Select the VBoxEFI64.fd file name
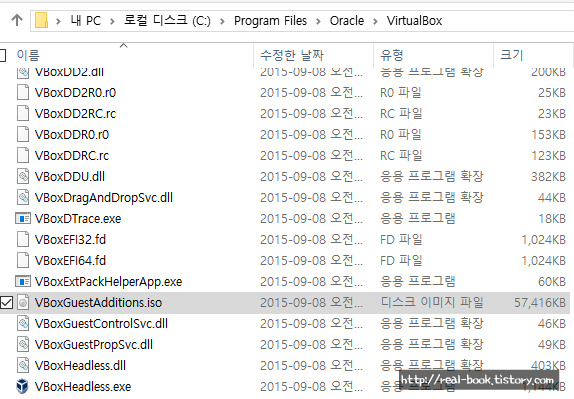 point(70,260)
